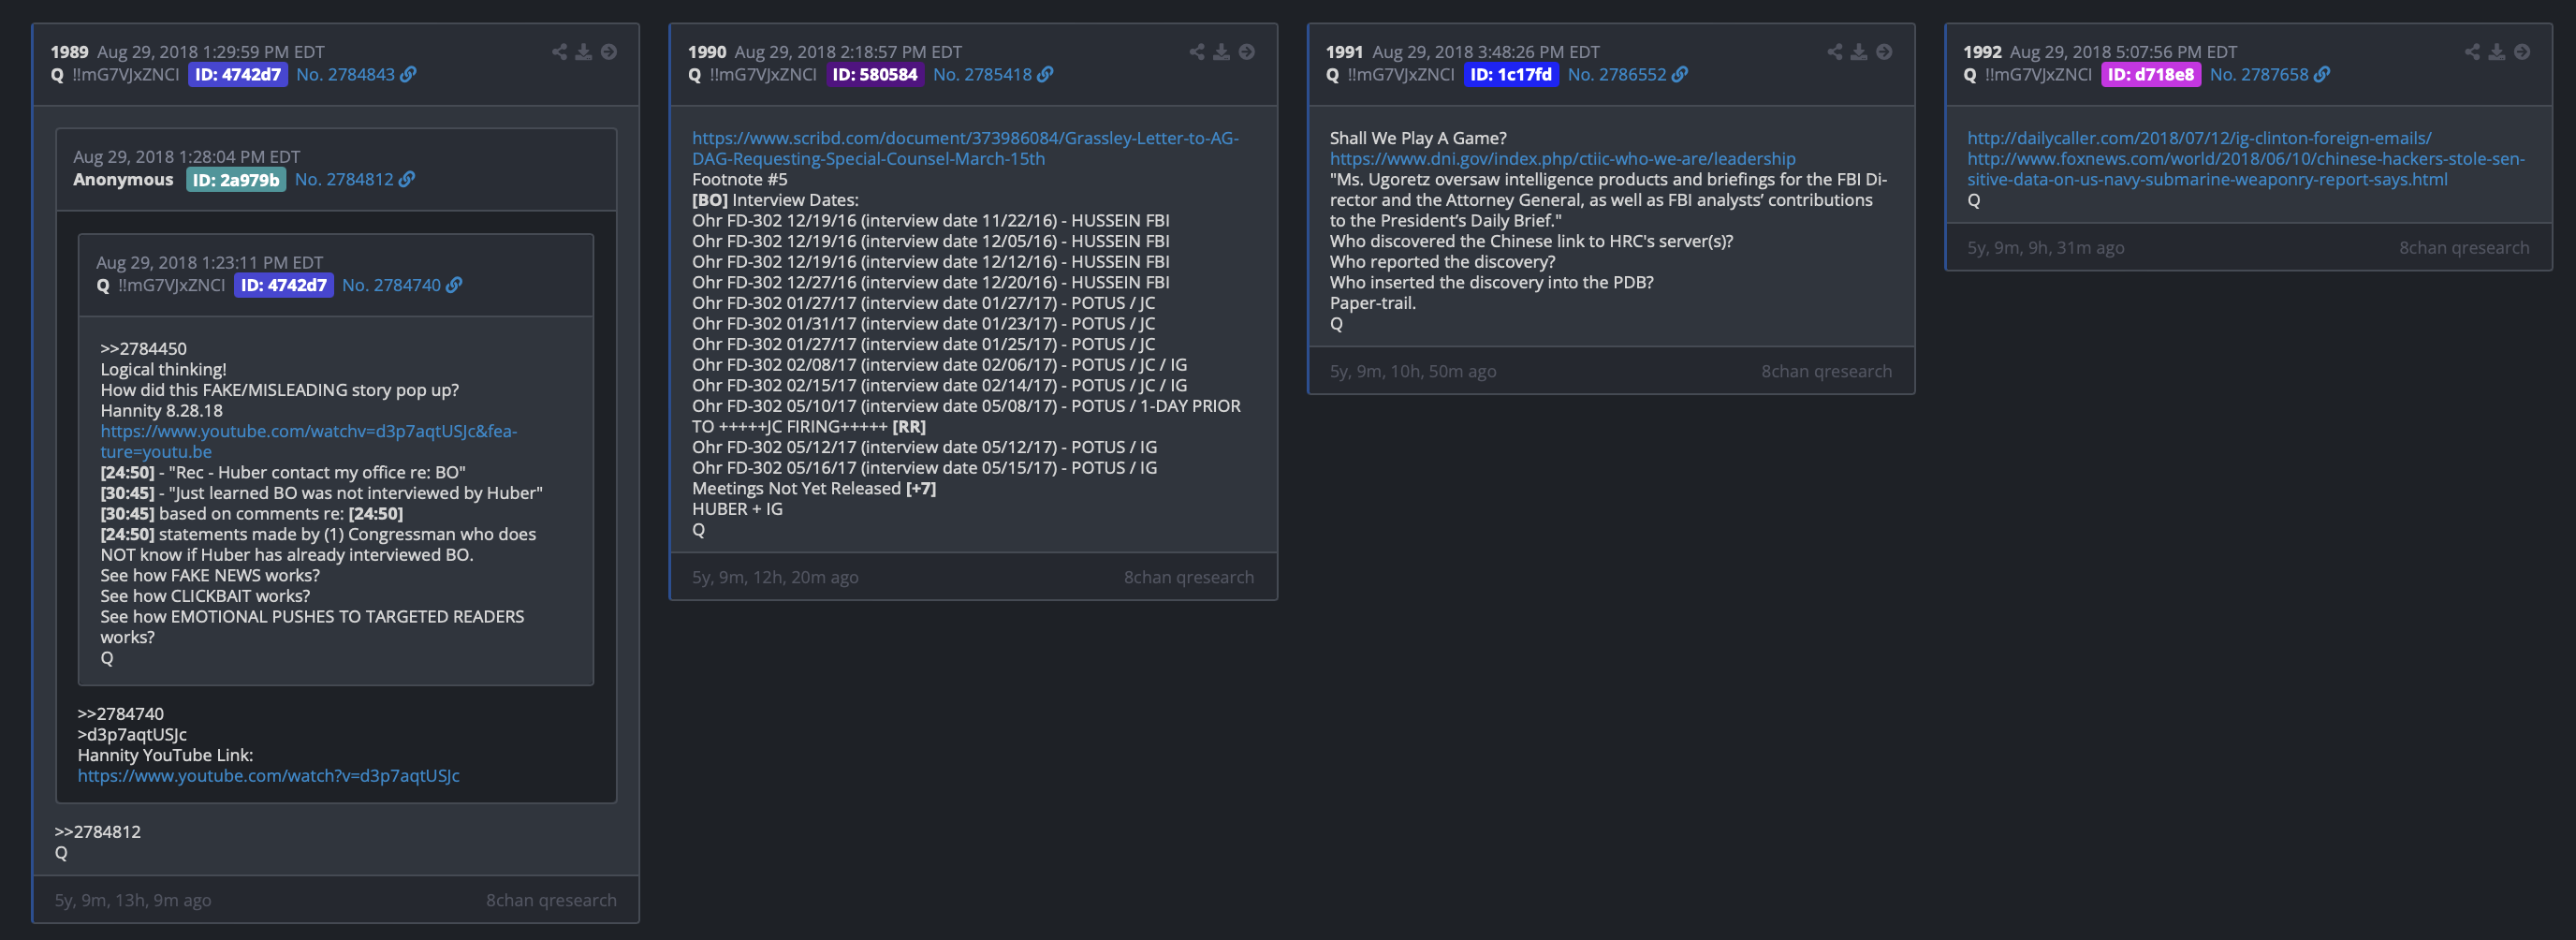
Task: Click 'Shall We Play A Game?' text
Action: pos(1418,138)
